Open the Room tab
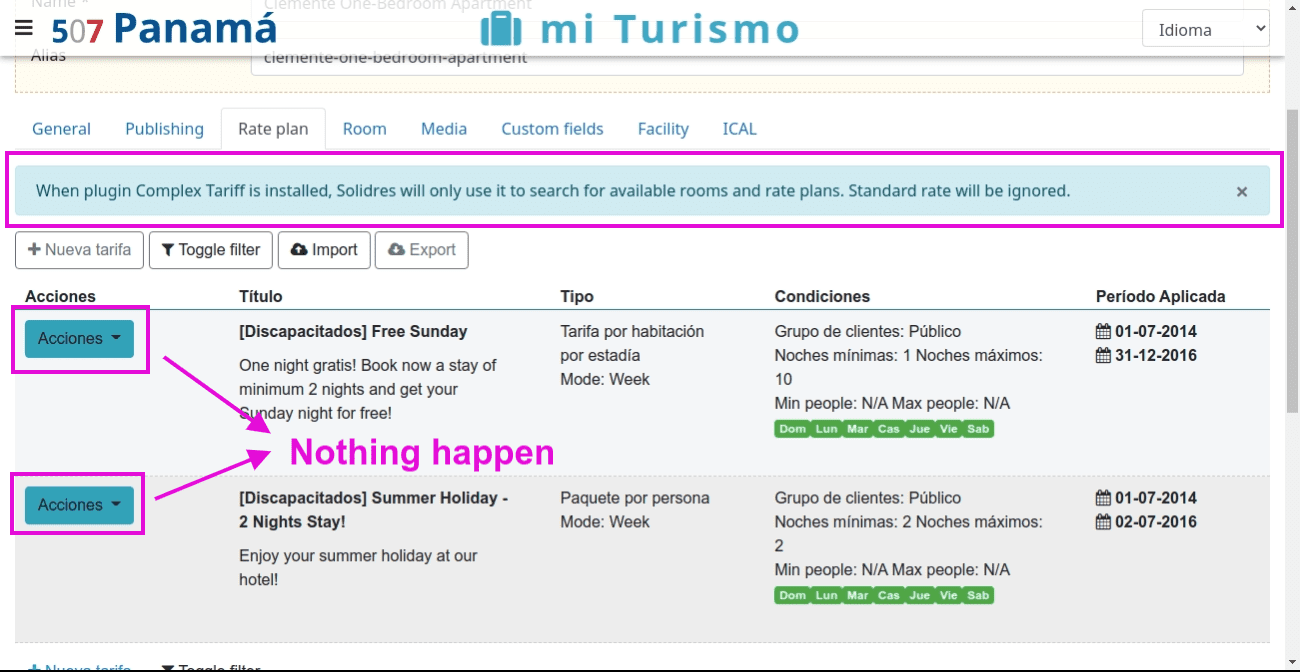 364,129
